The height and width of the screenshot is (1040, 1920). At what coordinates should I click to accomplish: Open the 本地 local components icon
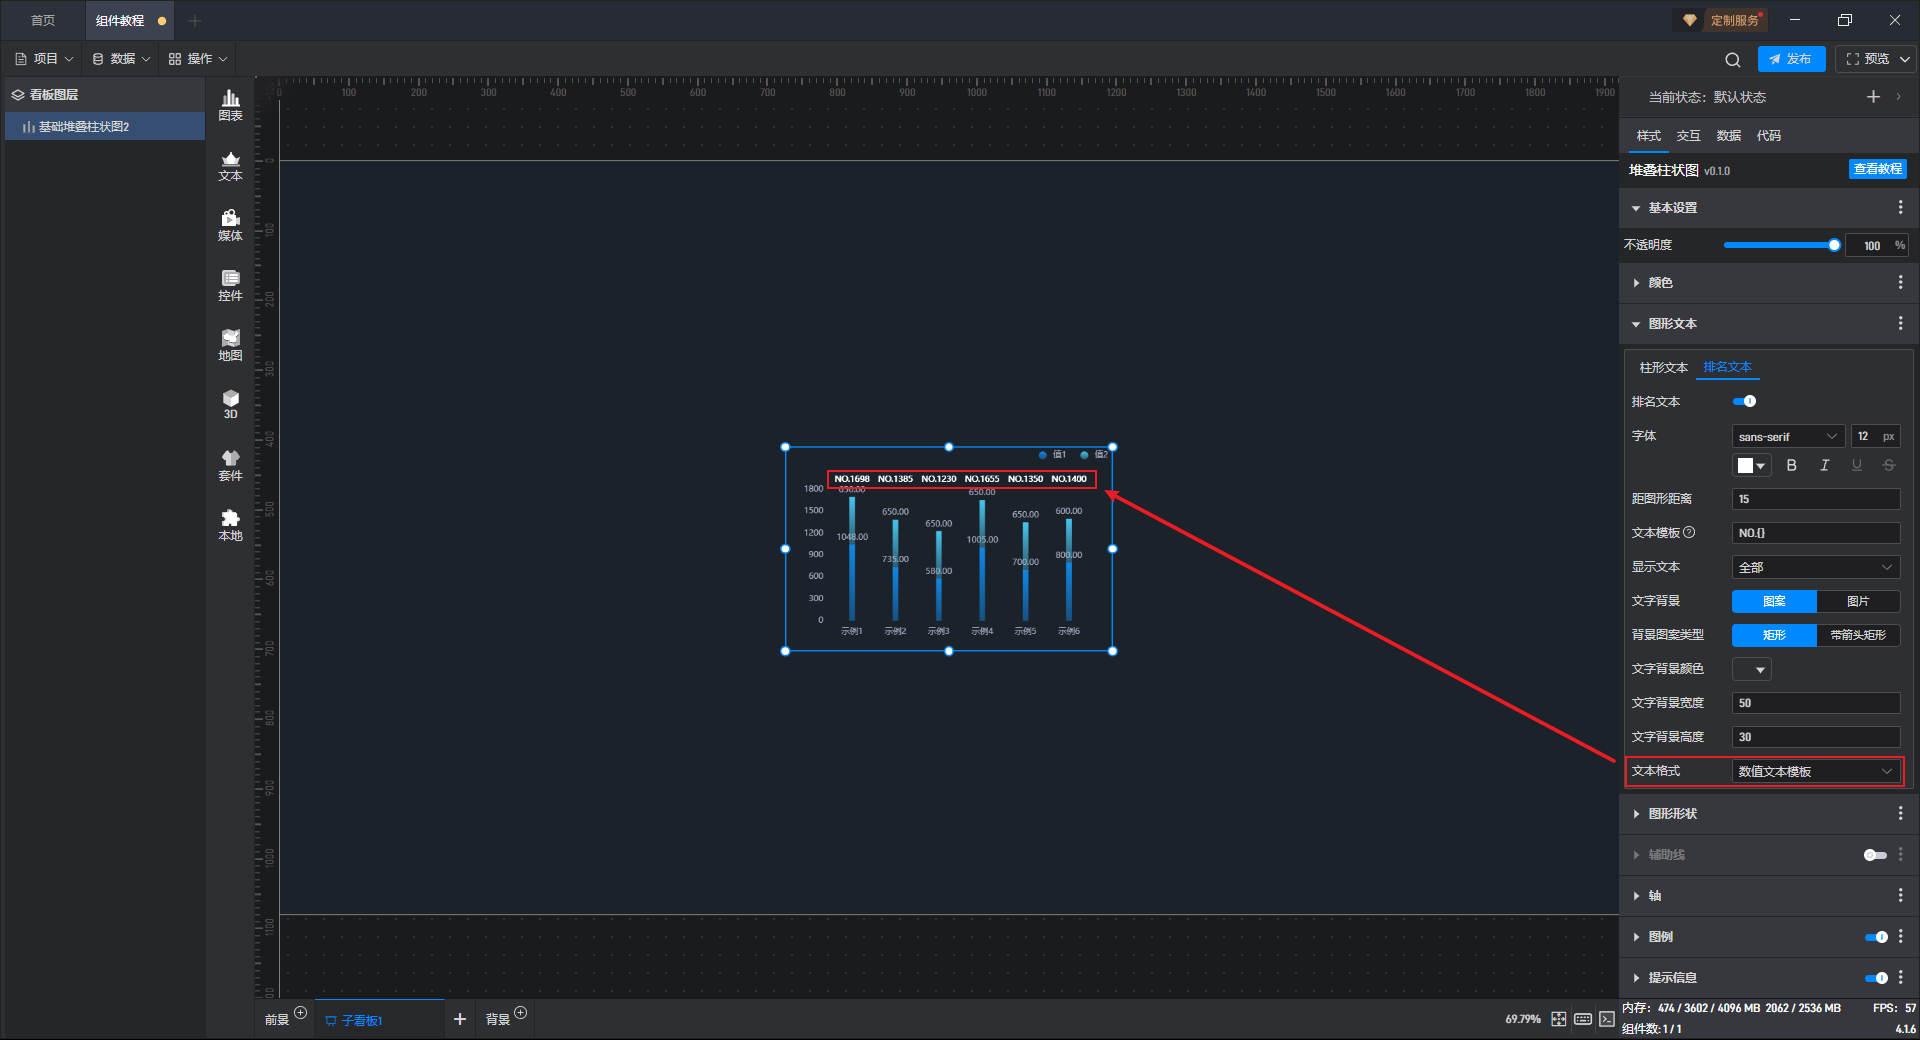[230, 525]
